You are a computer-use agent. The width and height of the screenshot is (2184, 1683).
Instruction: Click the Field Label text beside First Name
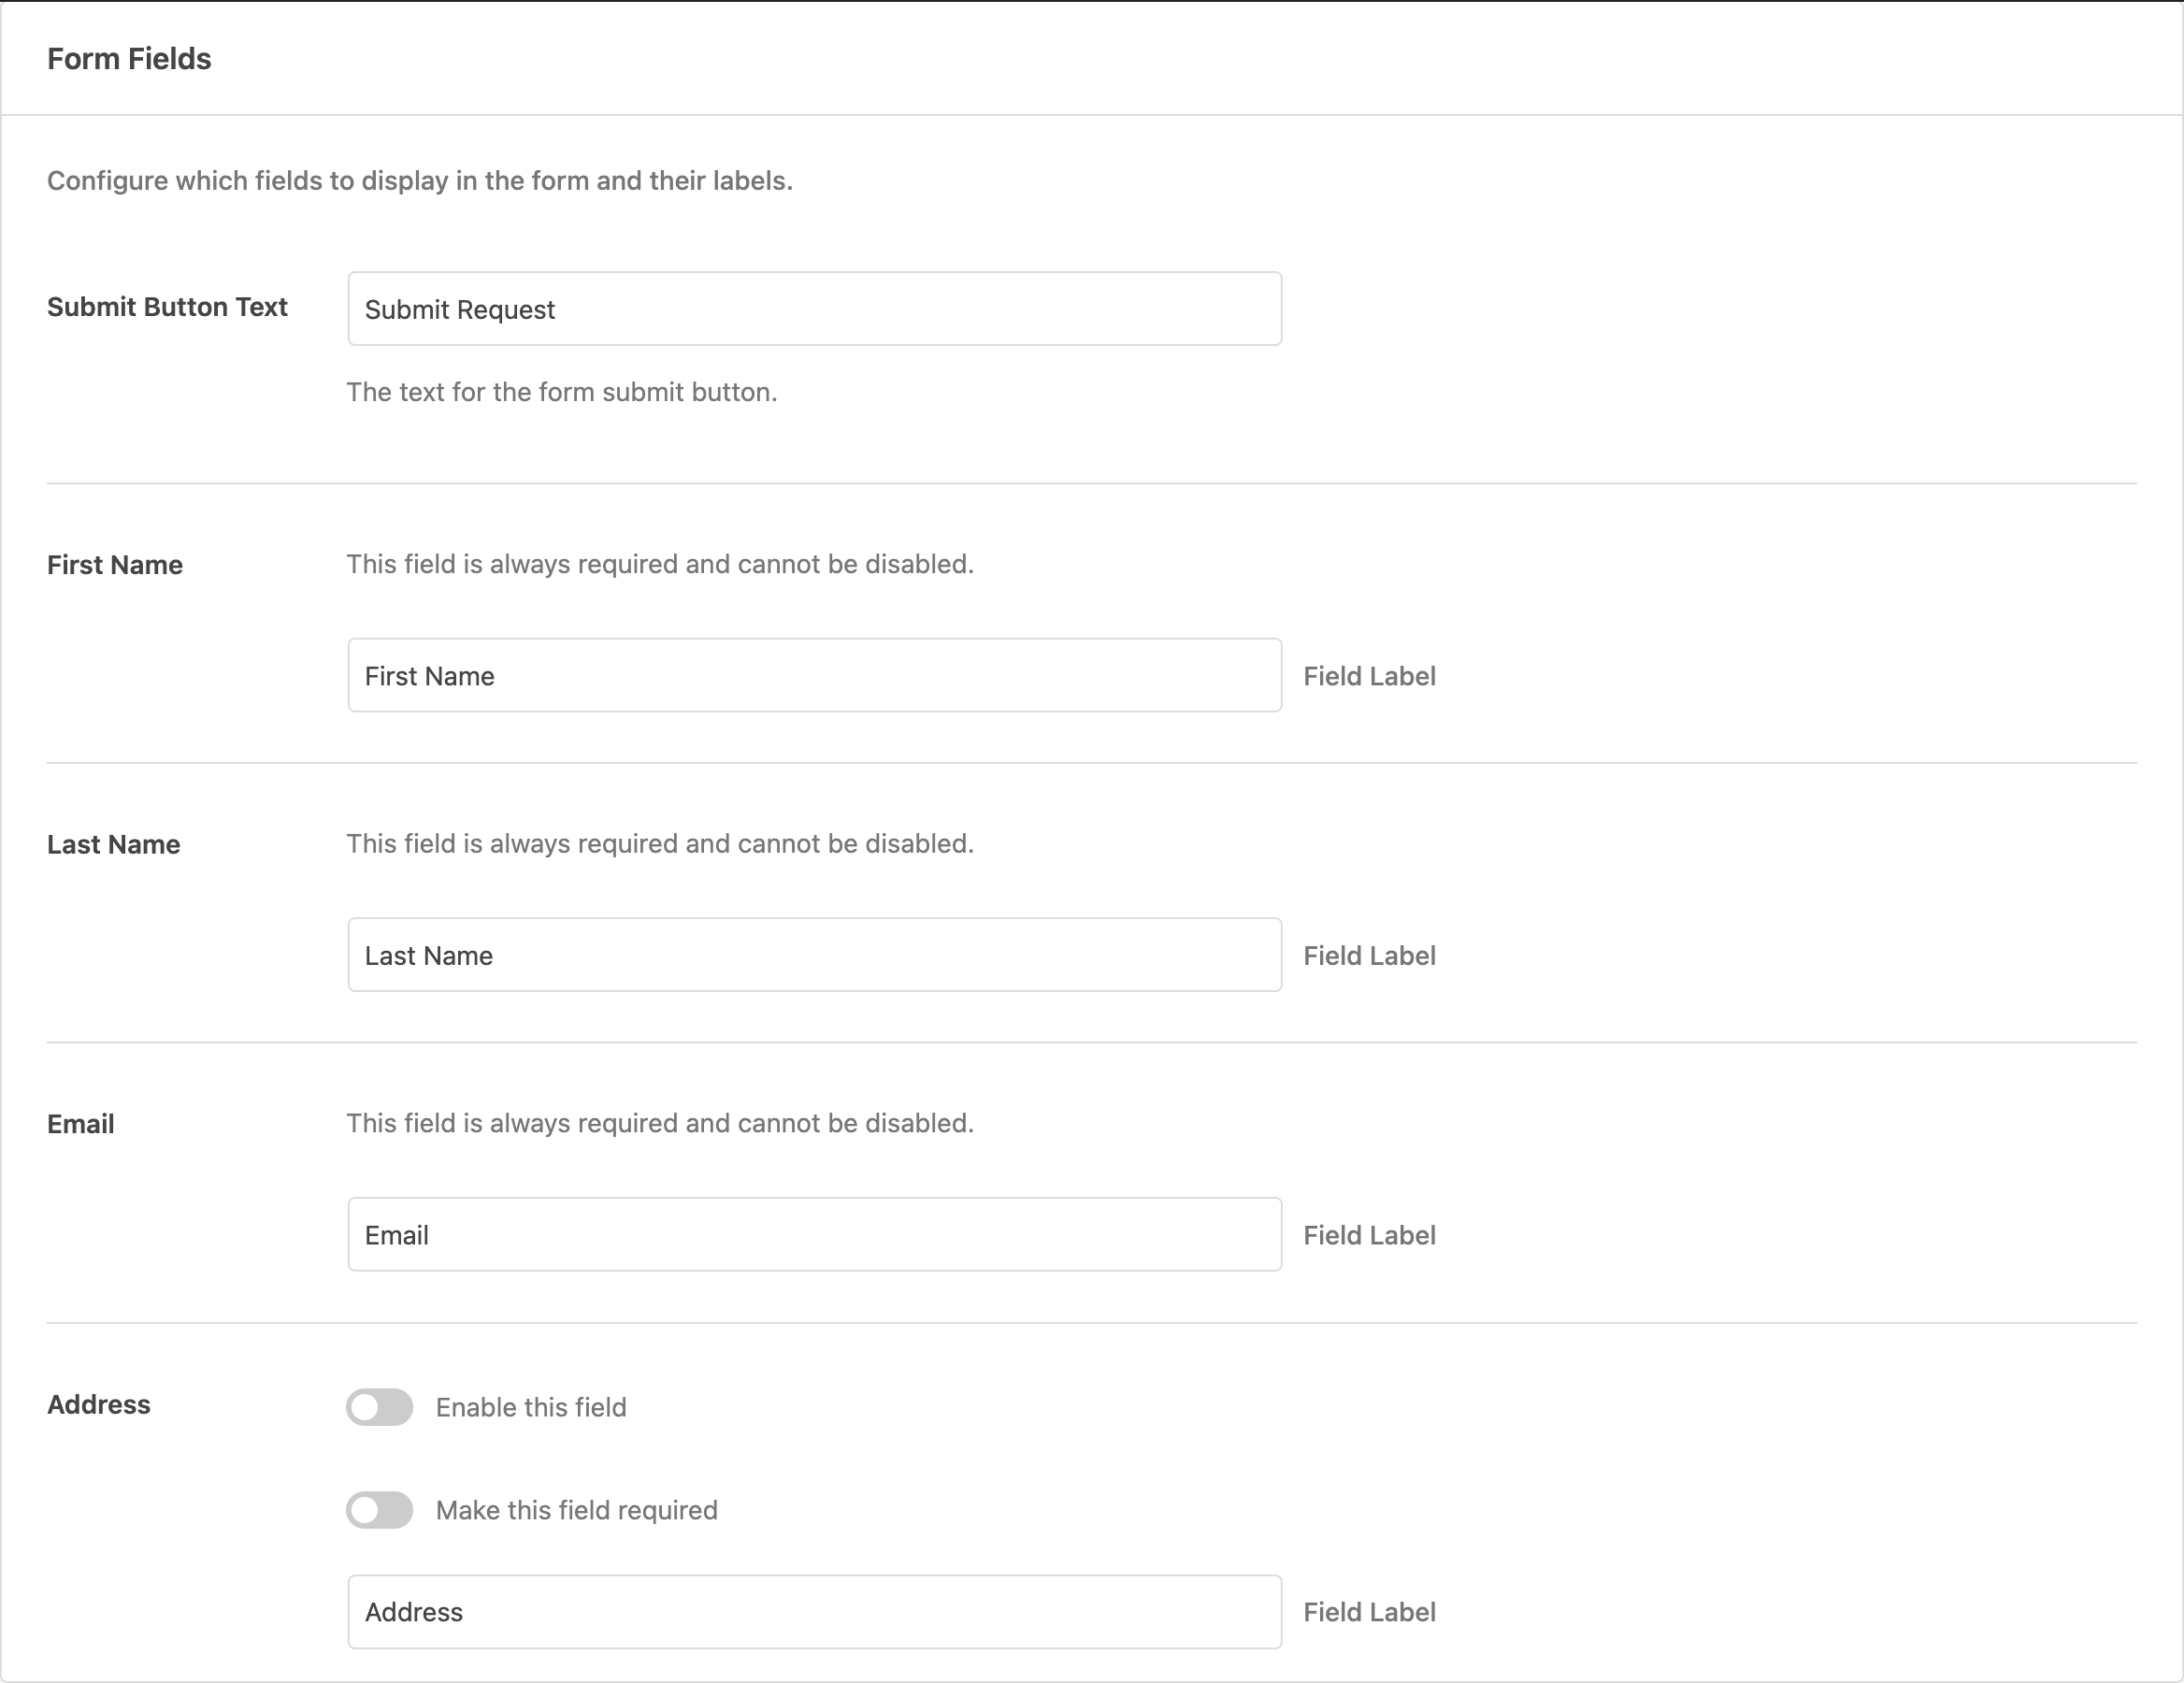coord(1368,676)
